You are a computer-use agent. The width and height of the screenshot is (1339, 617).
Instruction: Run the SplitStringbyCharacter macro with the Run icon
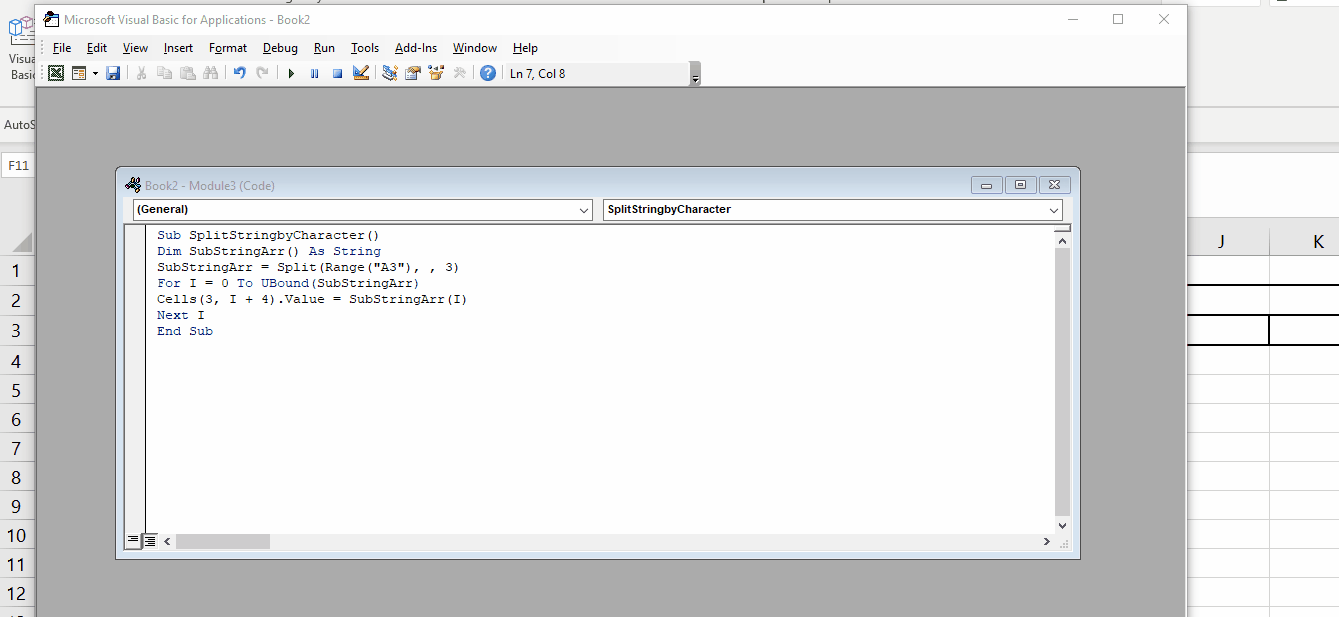coord(291,72)
